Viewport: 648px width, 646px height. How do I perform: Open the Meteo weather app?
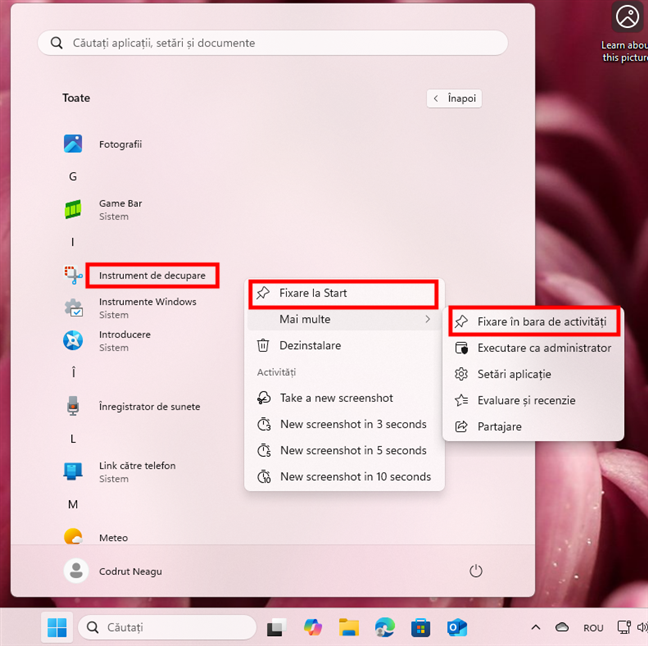pyautogui.click(x=73, y=537)
